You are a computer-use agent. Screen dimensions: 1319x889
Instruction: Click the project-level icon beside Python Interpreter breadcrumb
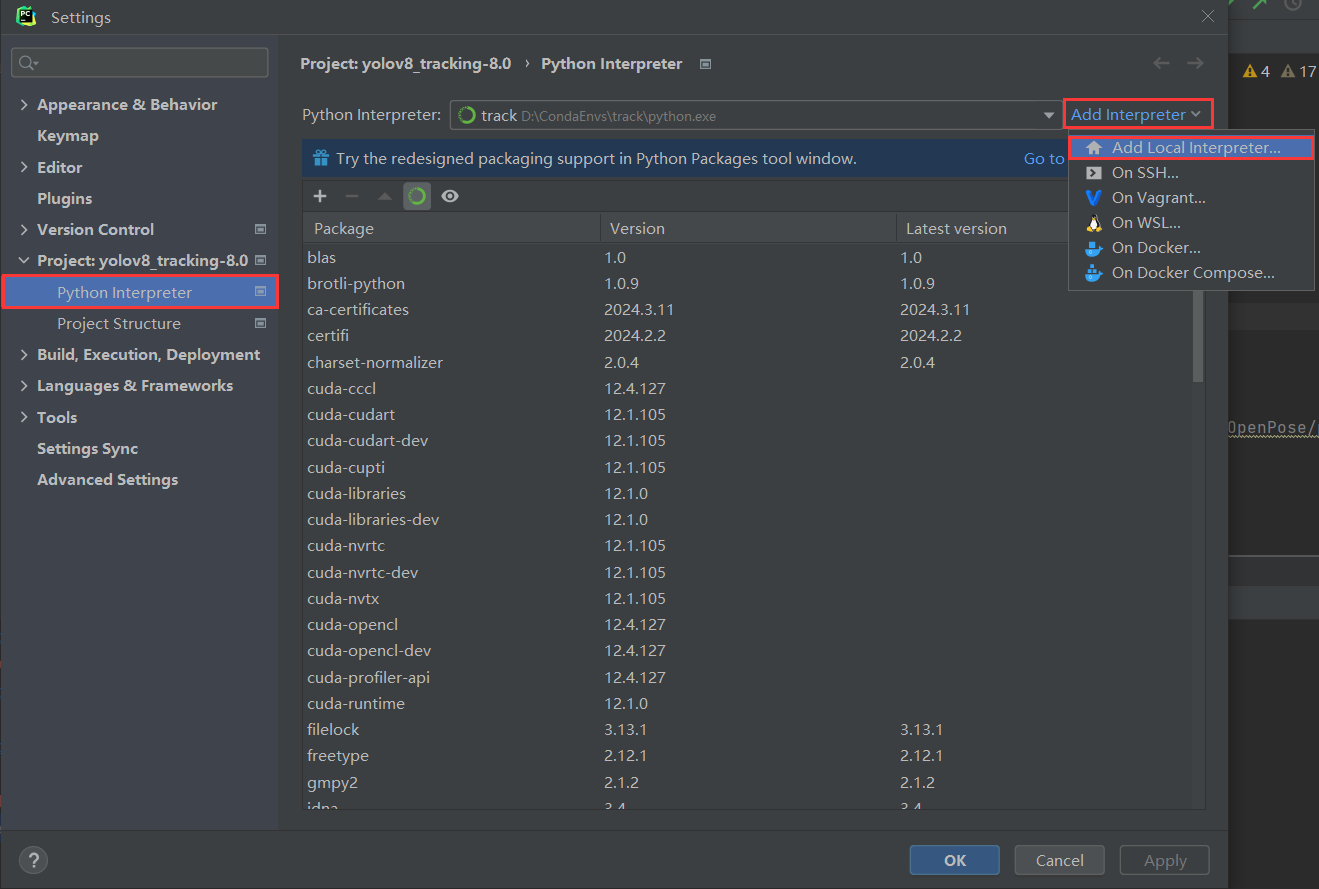705,64
